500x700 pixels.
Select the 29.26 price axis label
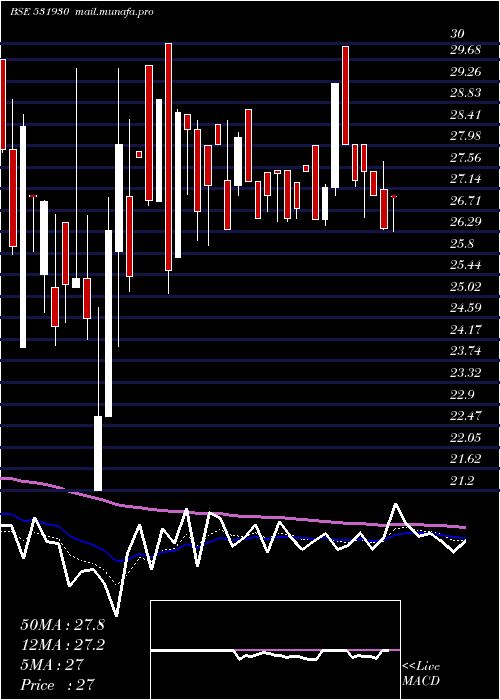tap(465, 71)
